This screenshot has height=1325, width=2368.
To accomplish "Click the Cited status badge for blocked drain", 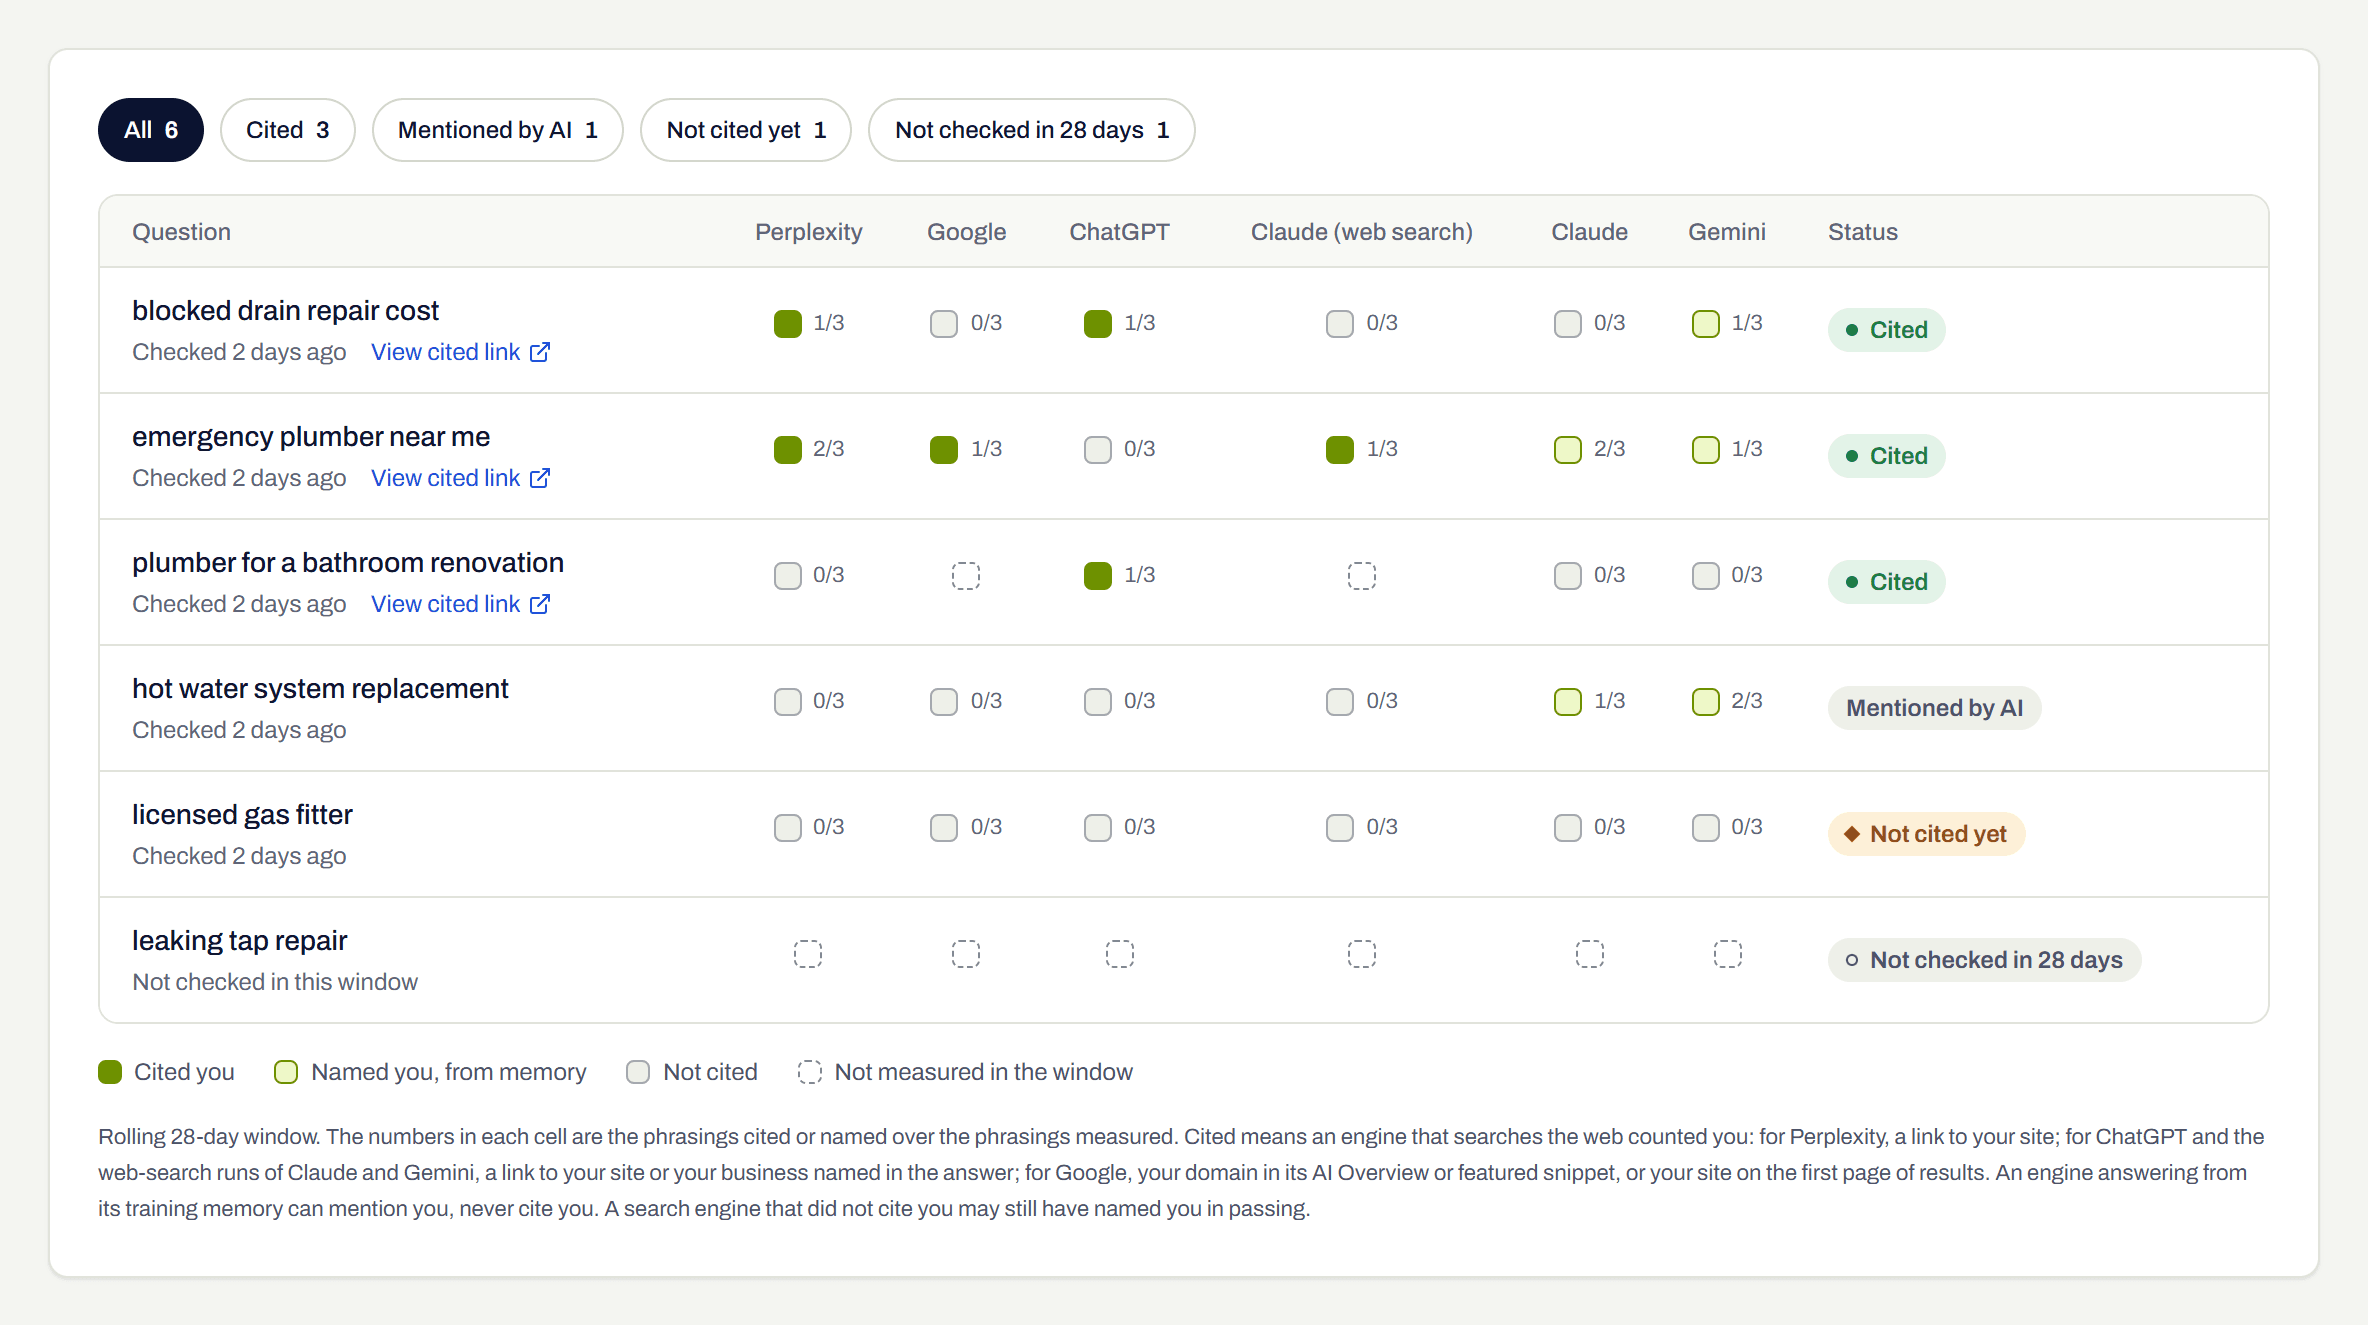I will click(x=1887, y=330).
